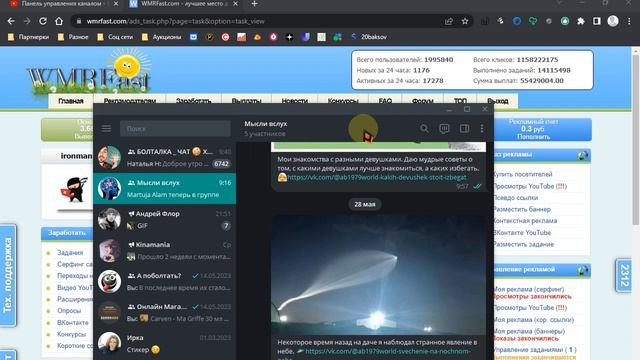Open Андрей Флор channel chat
Image resolution: width=640 pixels, height=360 pixels.
coord(164,220)
